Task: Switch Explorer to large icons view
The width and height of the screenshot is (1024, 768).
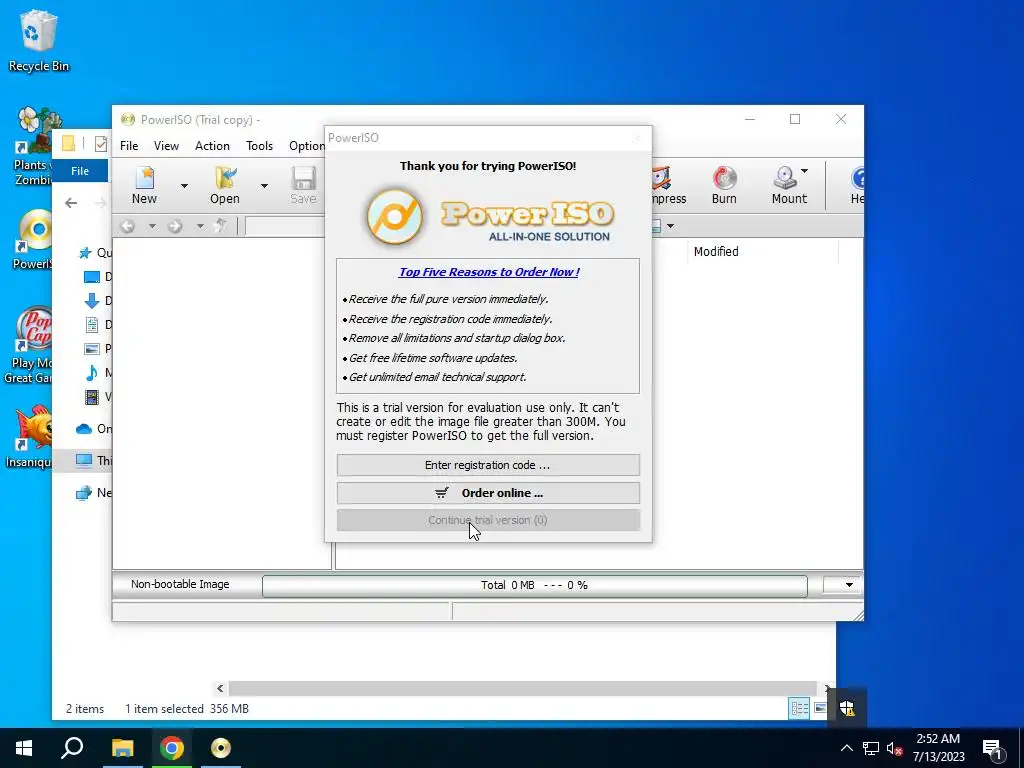Action: click(x=820, y=709)
